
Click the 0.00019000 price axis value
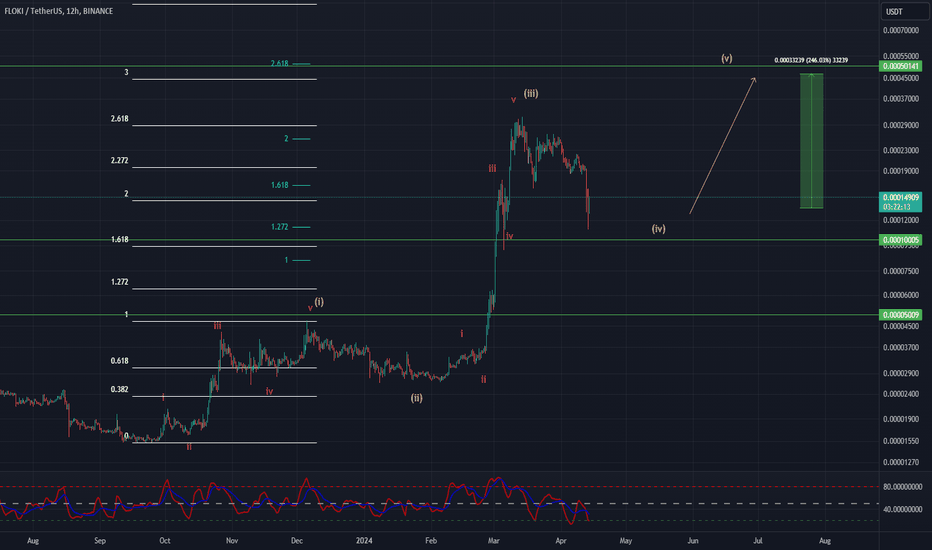(x=900, y=171)
